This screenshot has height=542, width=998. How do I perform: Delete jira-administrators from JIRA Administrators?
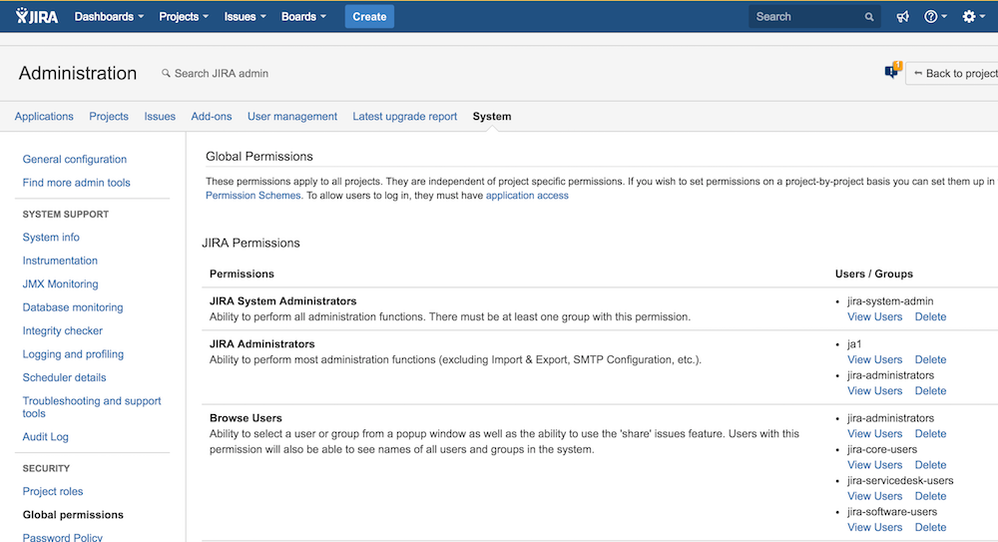coord(931,391)
